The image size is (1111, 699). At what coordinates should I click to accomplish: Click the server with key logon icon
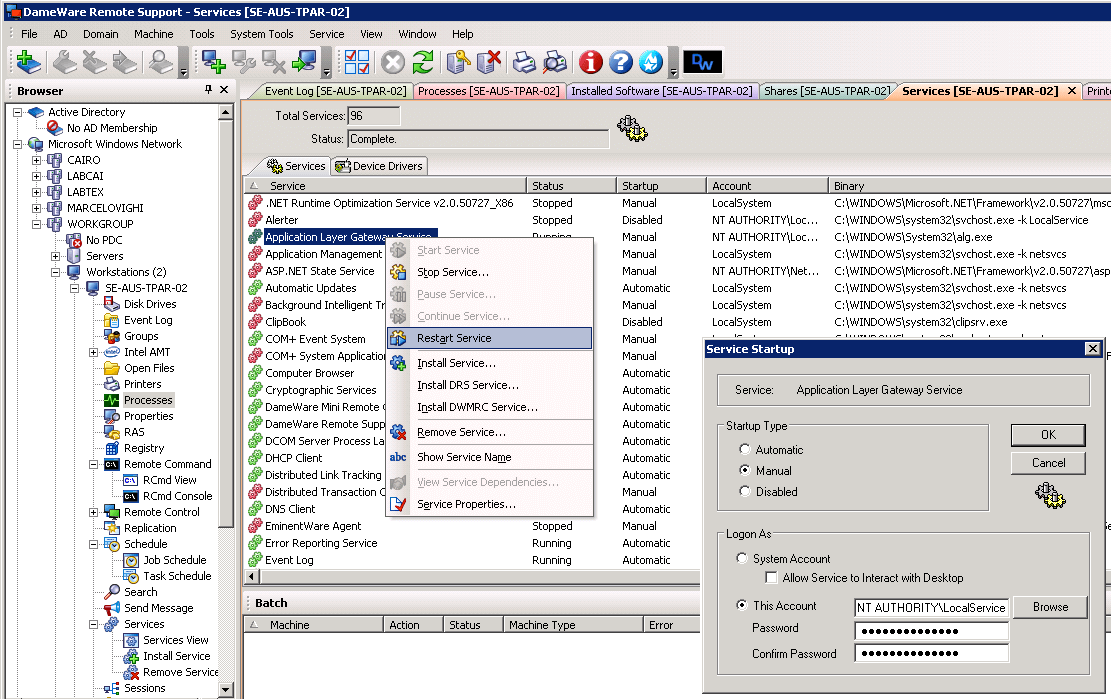point(458,62)
